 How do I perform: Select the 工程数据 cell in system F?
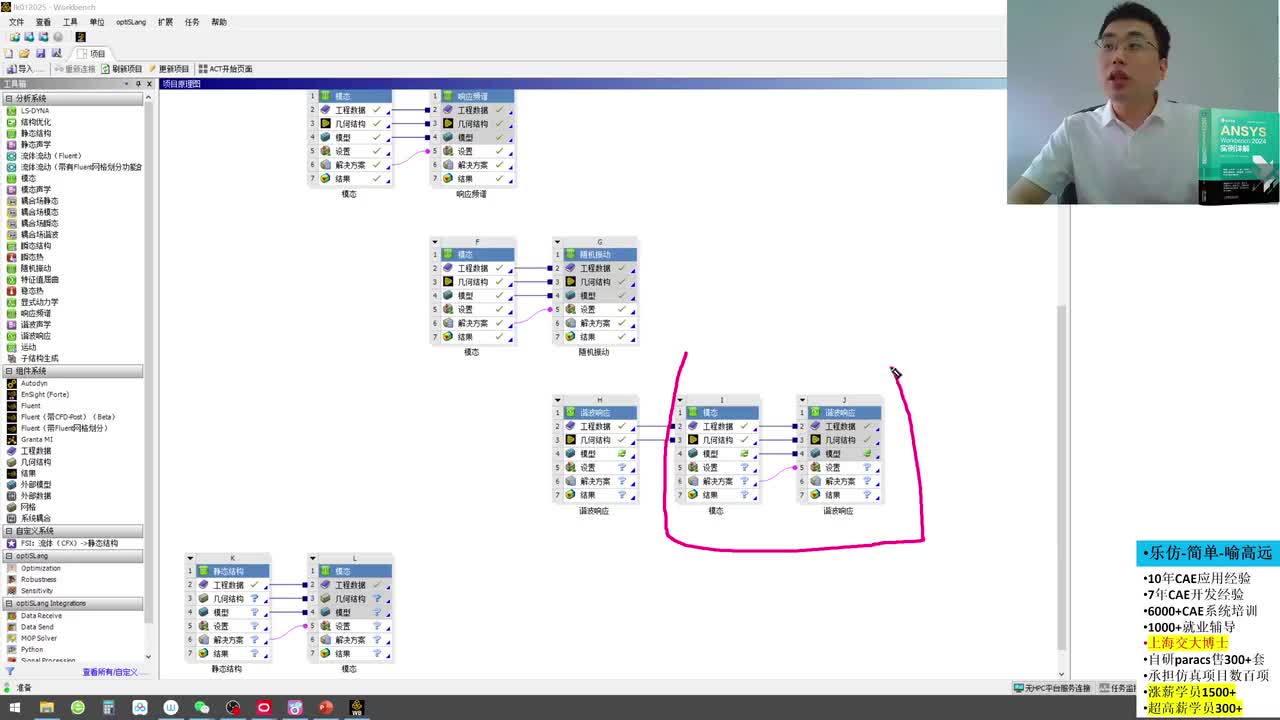[x=472, y=268]
